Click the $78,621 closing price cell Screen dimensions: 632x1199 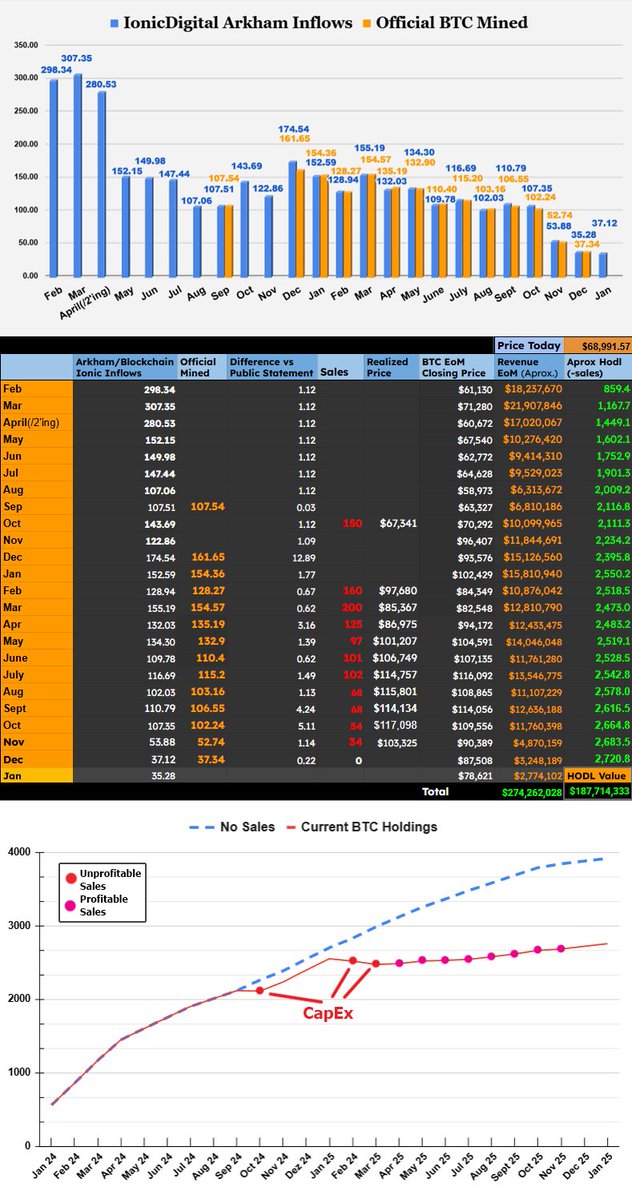click(474, 777)
